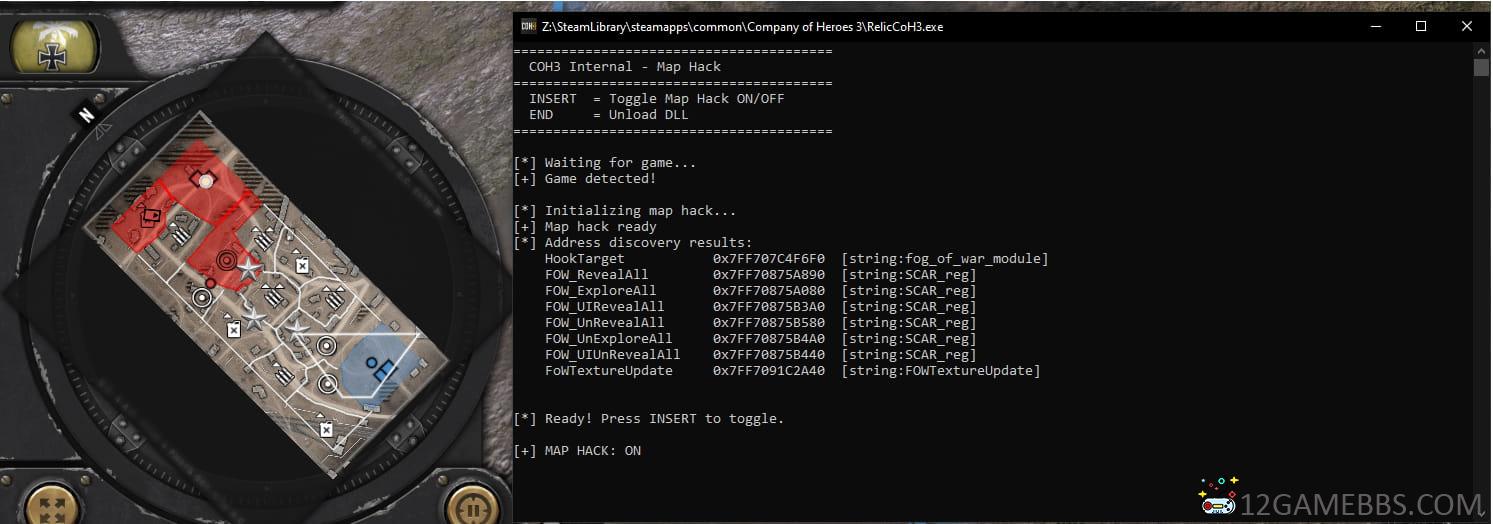Screen dimensions: 1493x524
Task: Click the console window's COH title bar icon
Action: 529,27
